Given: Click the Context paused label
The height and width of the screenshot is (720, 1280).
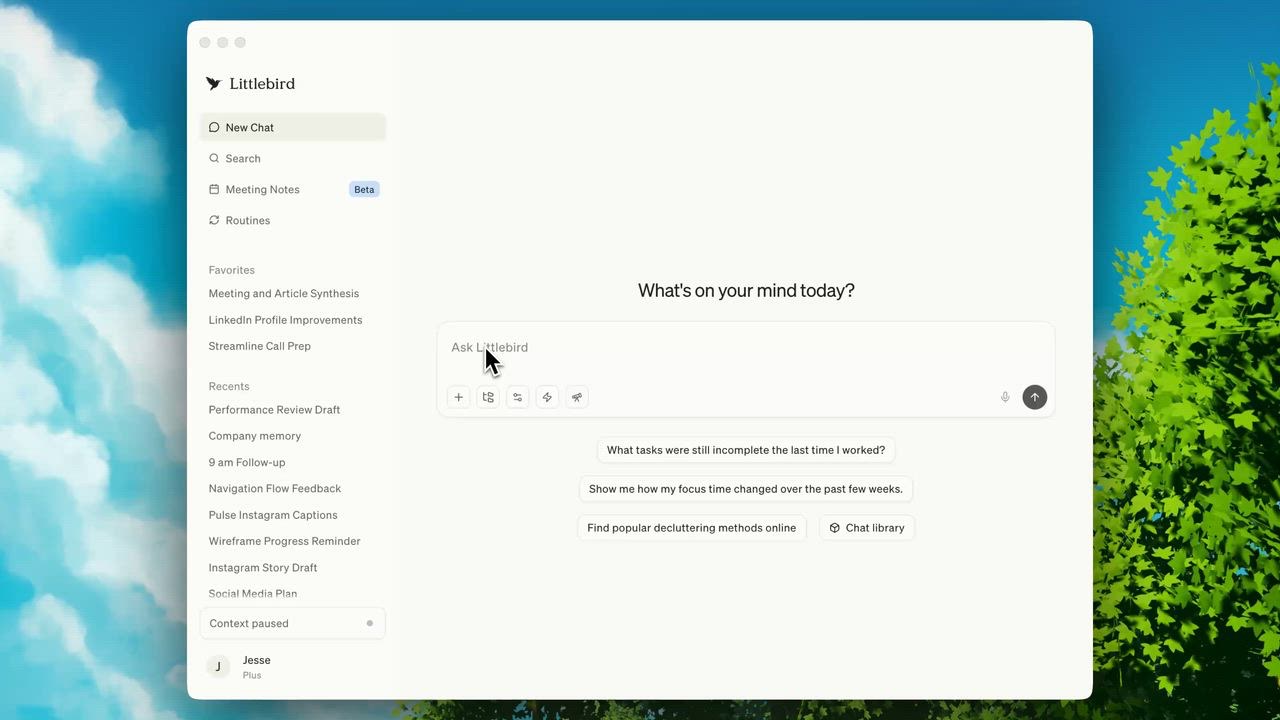Looking at the screenshot, I should [249, 623].
